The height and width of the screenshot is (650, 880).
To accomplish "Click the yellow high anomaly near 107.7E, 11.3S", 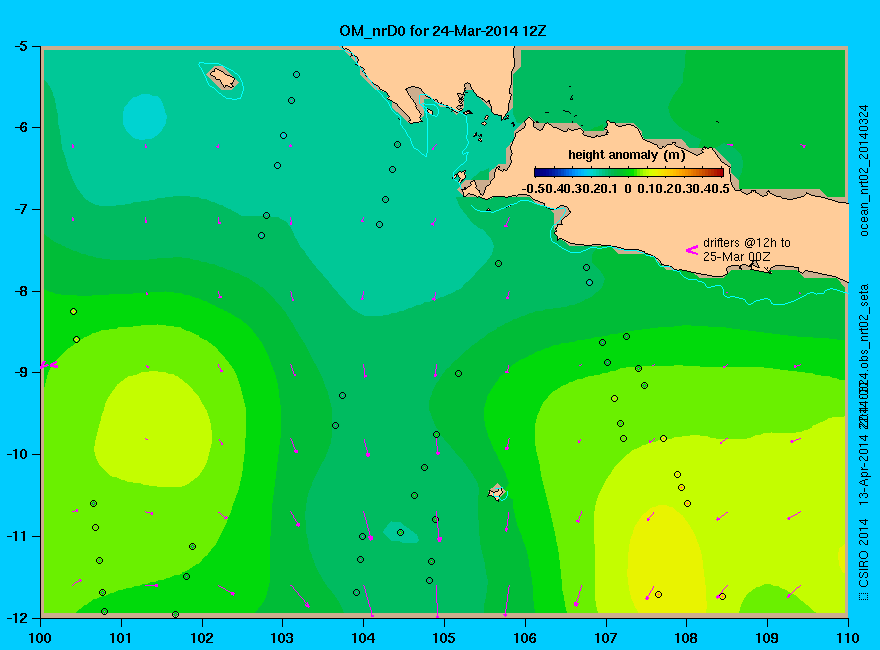I will (665, 559).
